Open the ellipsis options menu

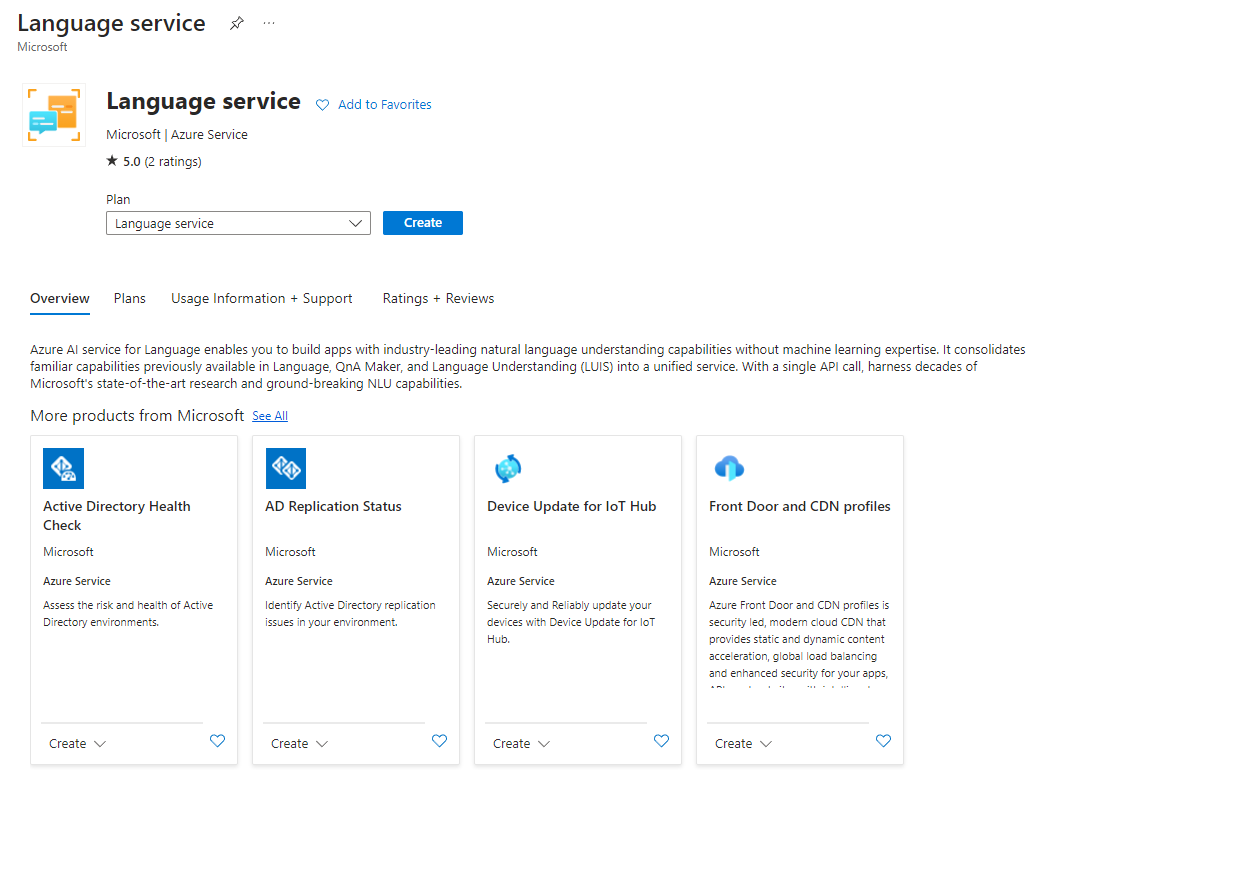268,22
